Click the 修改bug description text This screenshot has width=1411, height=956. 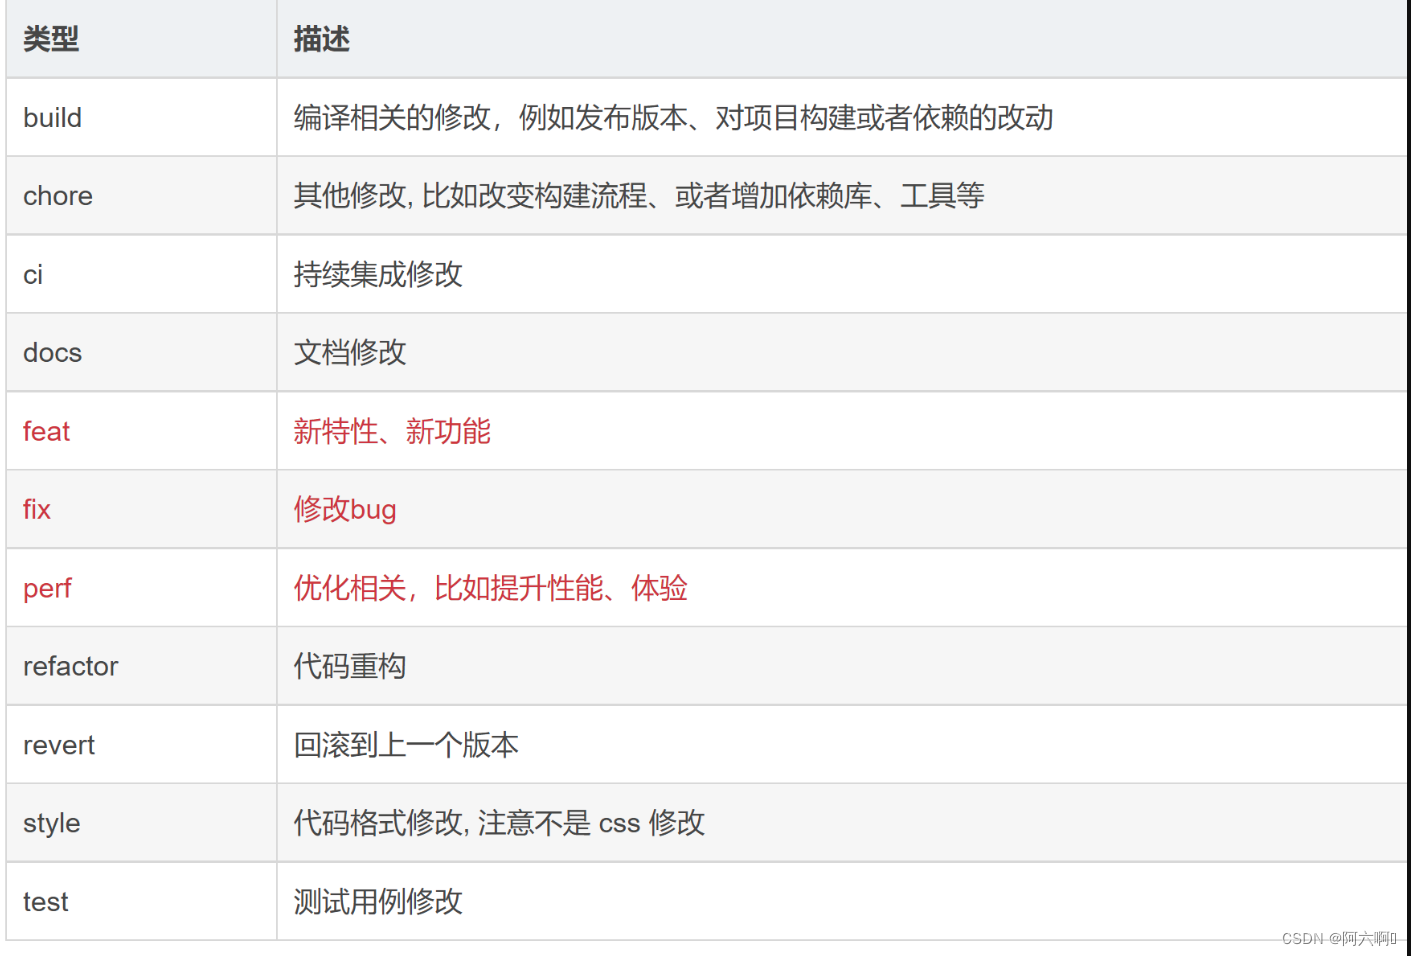345,509
